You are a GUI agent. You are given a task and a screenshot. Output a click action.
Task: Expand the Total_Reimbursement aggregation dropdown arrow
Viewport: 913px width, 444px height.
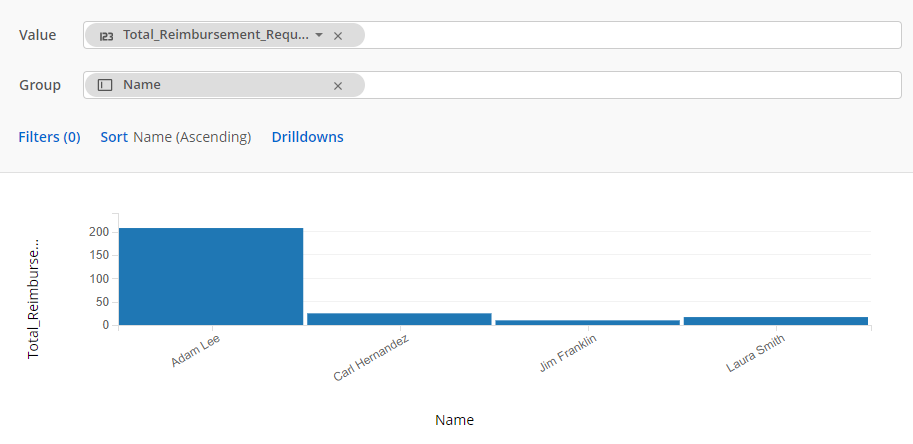319,35
